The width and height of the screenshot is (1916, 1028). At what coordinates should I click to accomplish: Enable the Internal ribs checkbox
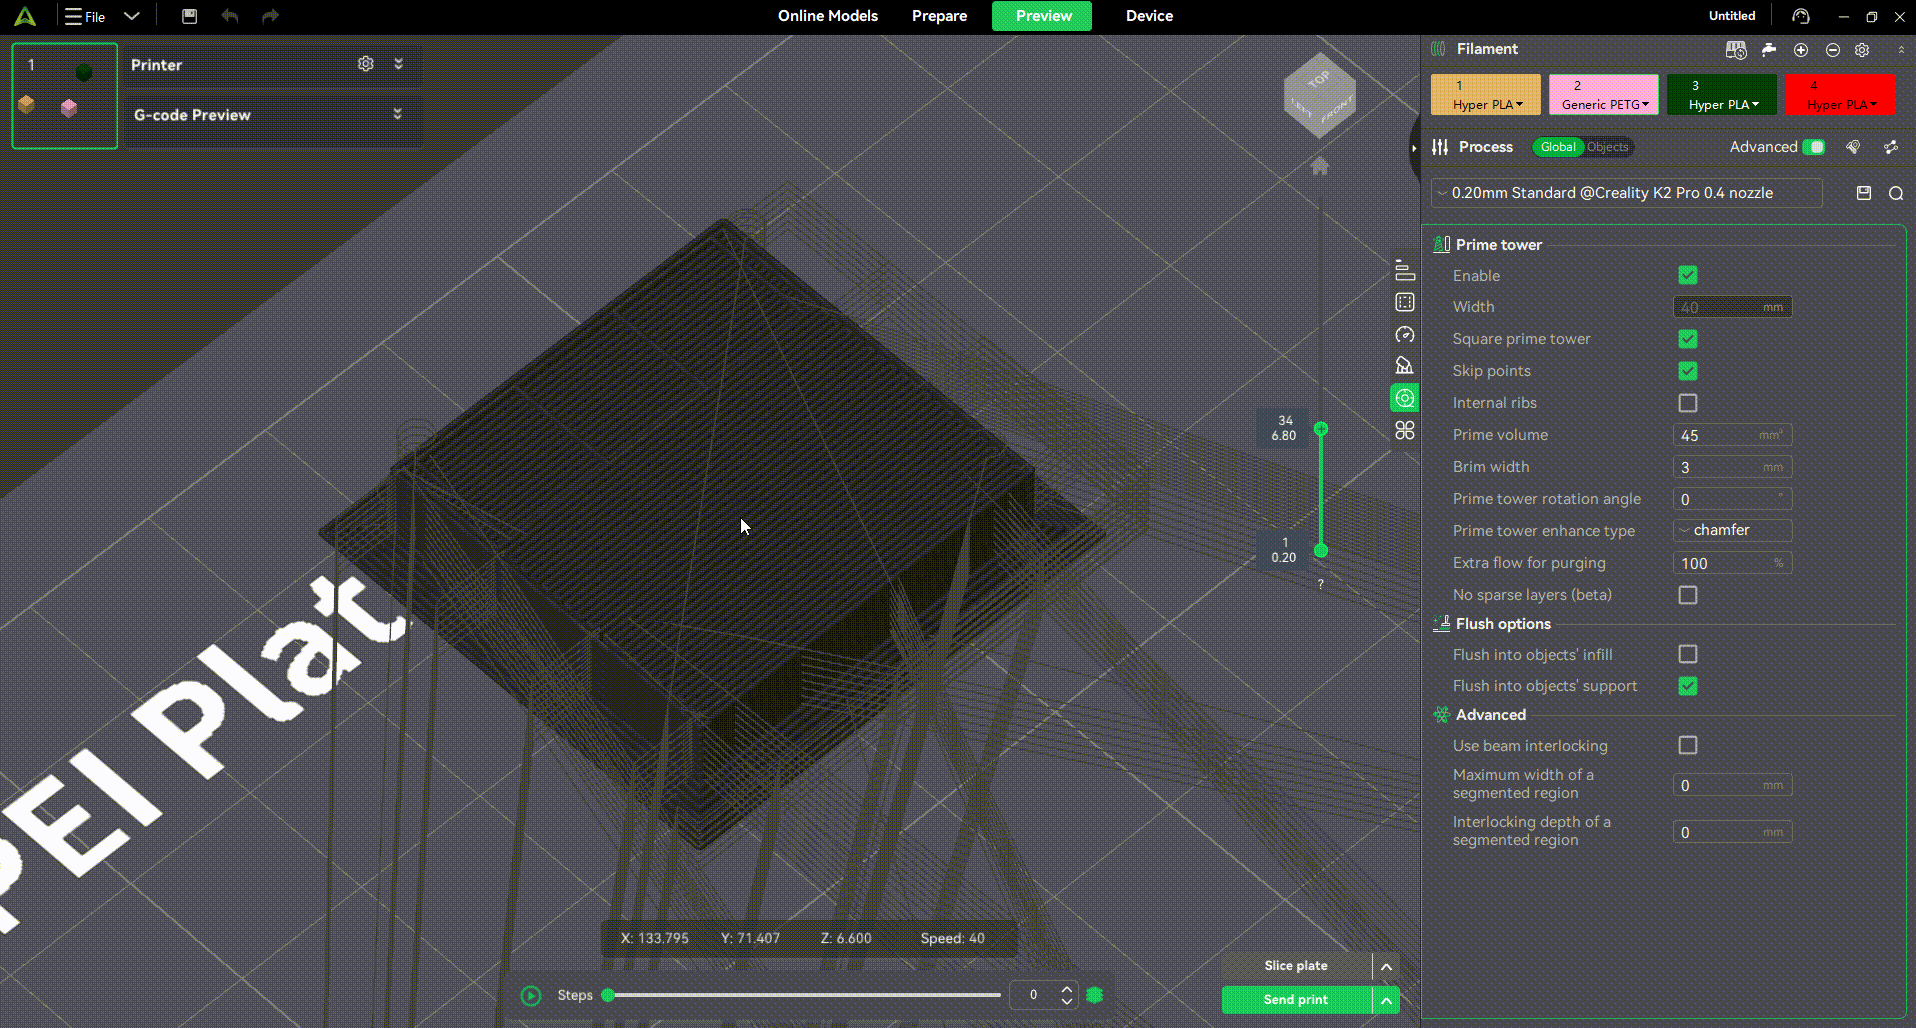pos(1688,403)
